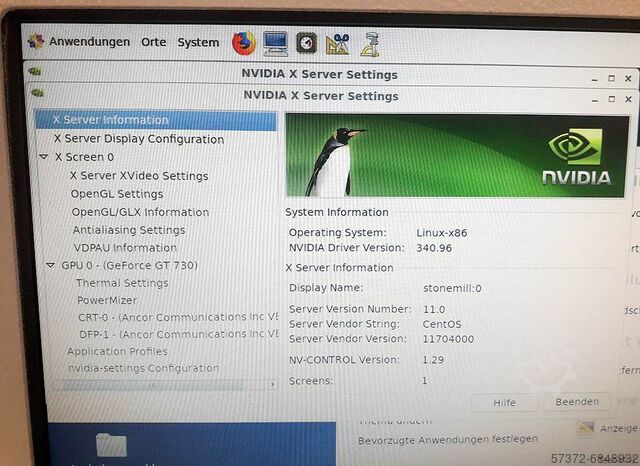
Task: Open the desktop folder icon
Action: pyautogui.click(x=111, y=446)
